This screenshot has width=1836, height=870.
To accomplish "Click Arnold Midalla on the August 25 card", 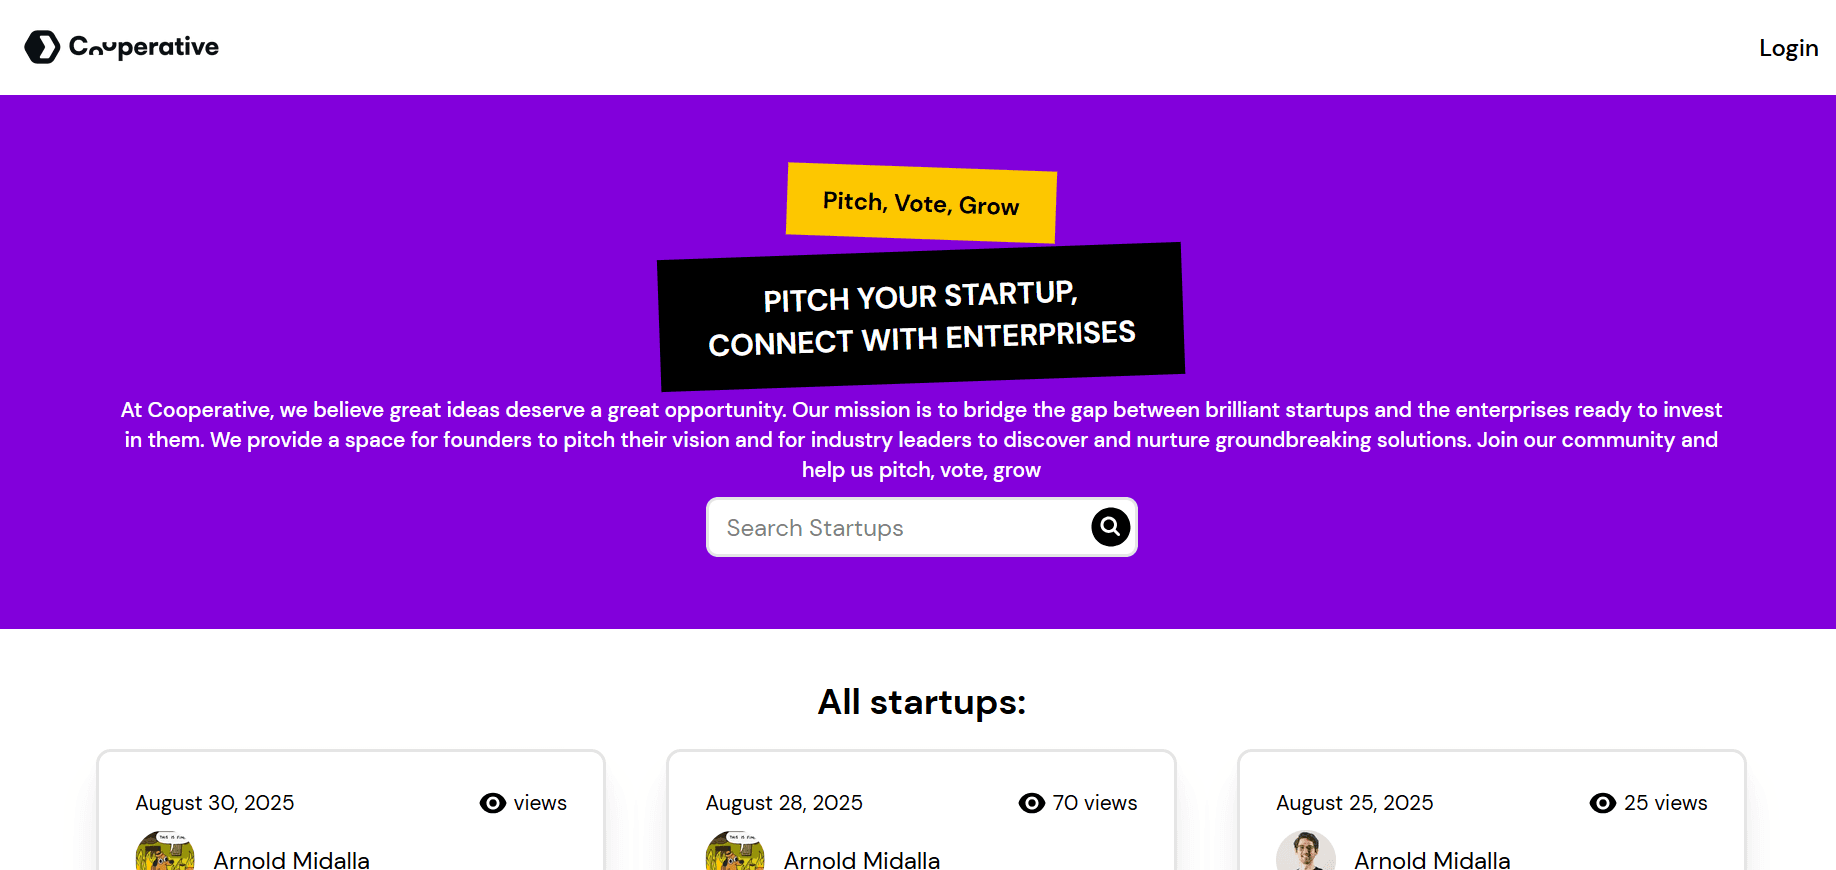I will (1432, 860).
